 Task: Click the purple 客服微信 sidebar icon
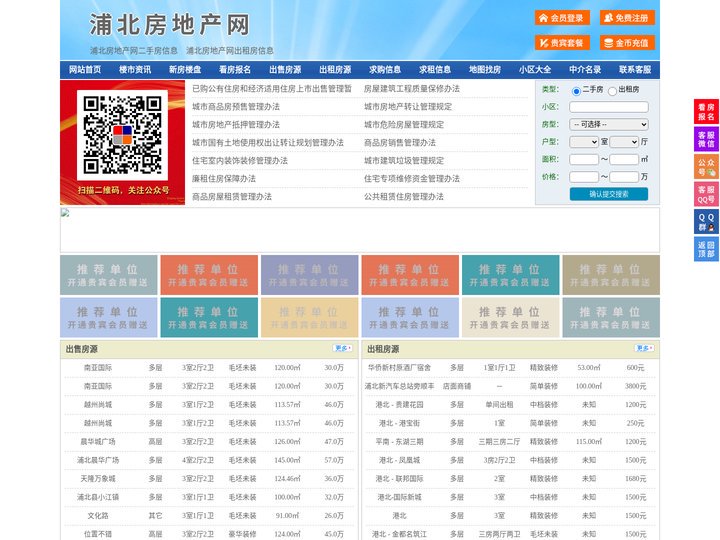pyautogui.click(x=706, y=139)
